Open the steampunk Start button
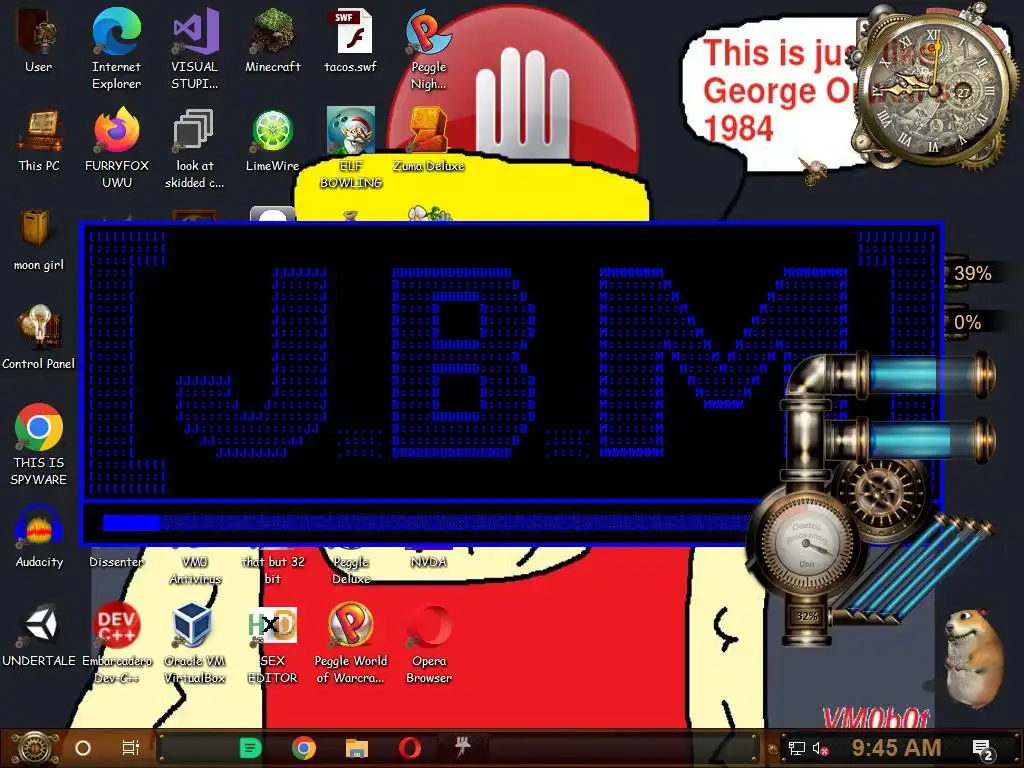1024x768 pixels. (x=35, y=748)
